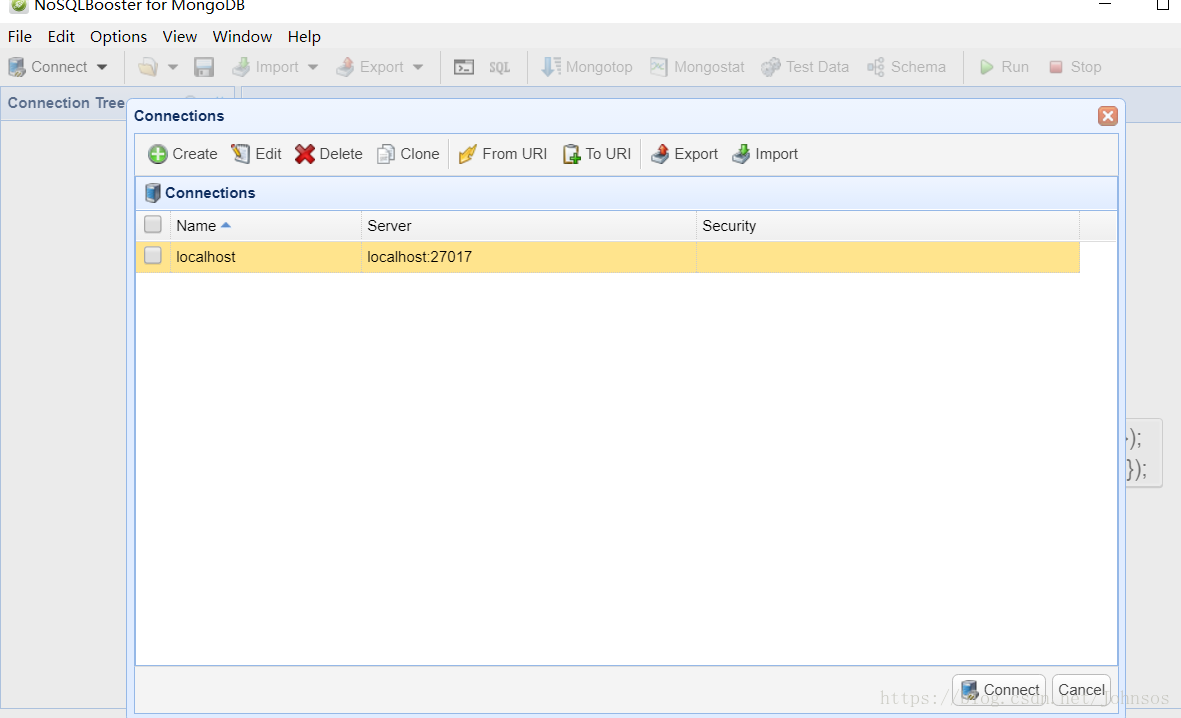Select the localhost connection name

(206, 257)
